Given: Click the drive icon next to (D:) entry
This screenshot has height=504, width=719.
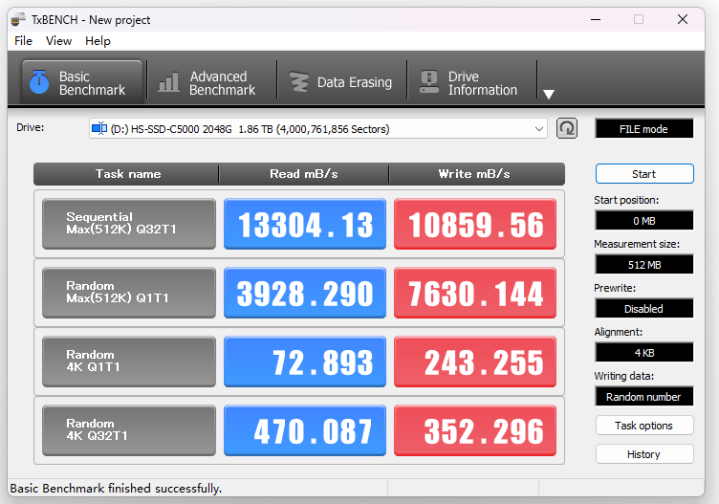Looking at the screenshot, I should tap(99, 128).
